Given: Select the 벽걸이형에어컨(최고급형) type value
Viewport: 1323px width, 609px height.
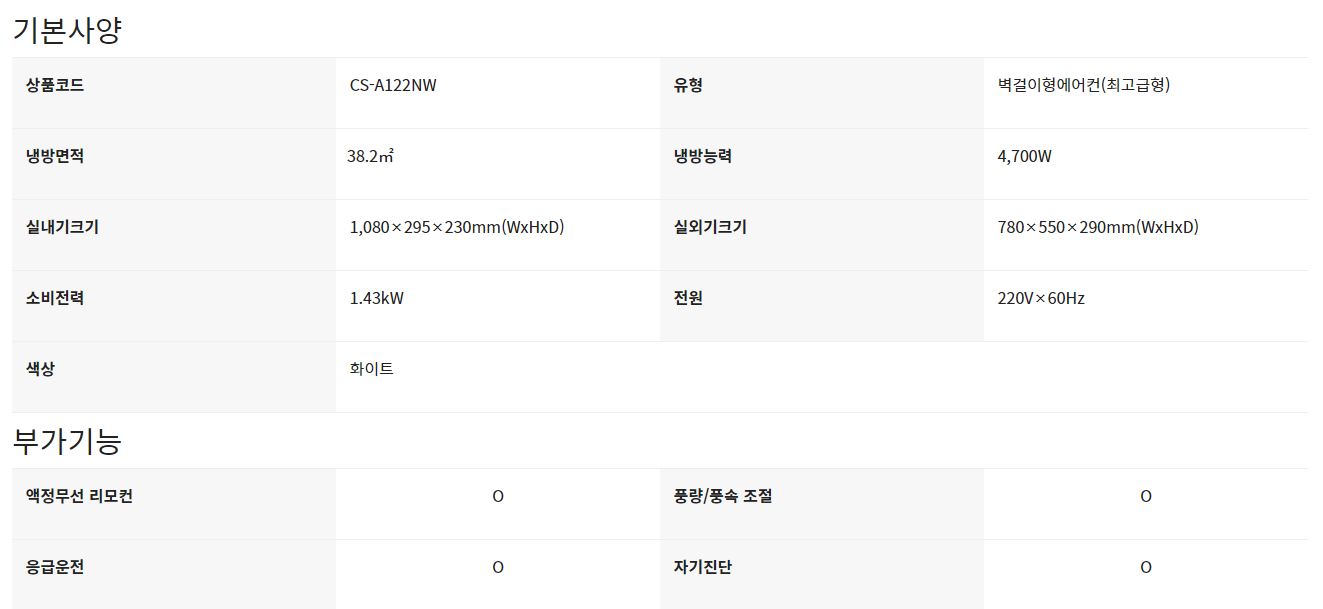Looking at the screenshot, I should click(1083, 85).
